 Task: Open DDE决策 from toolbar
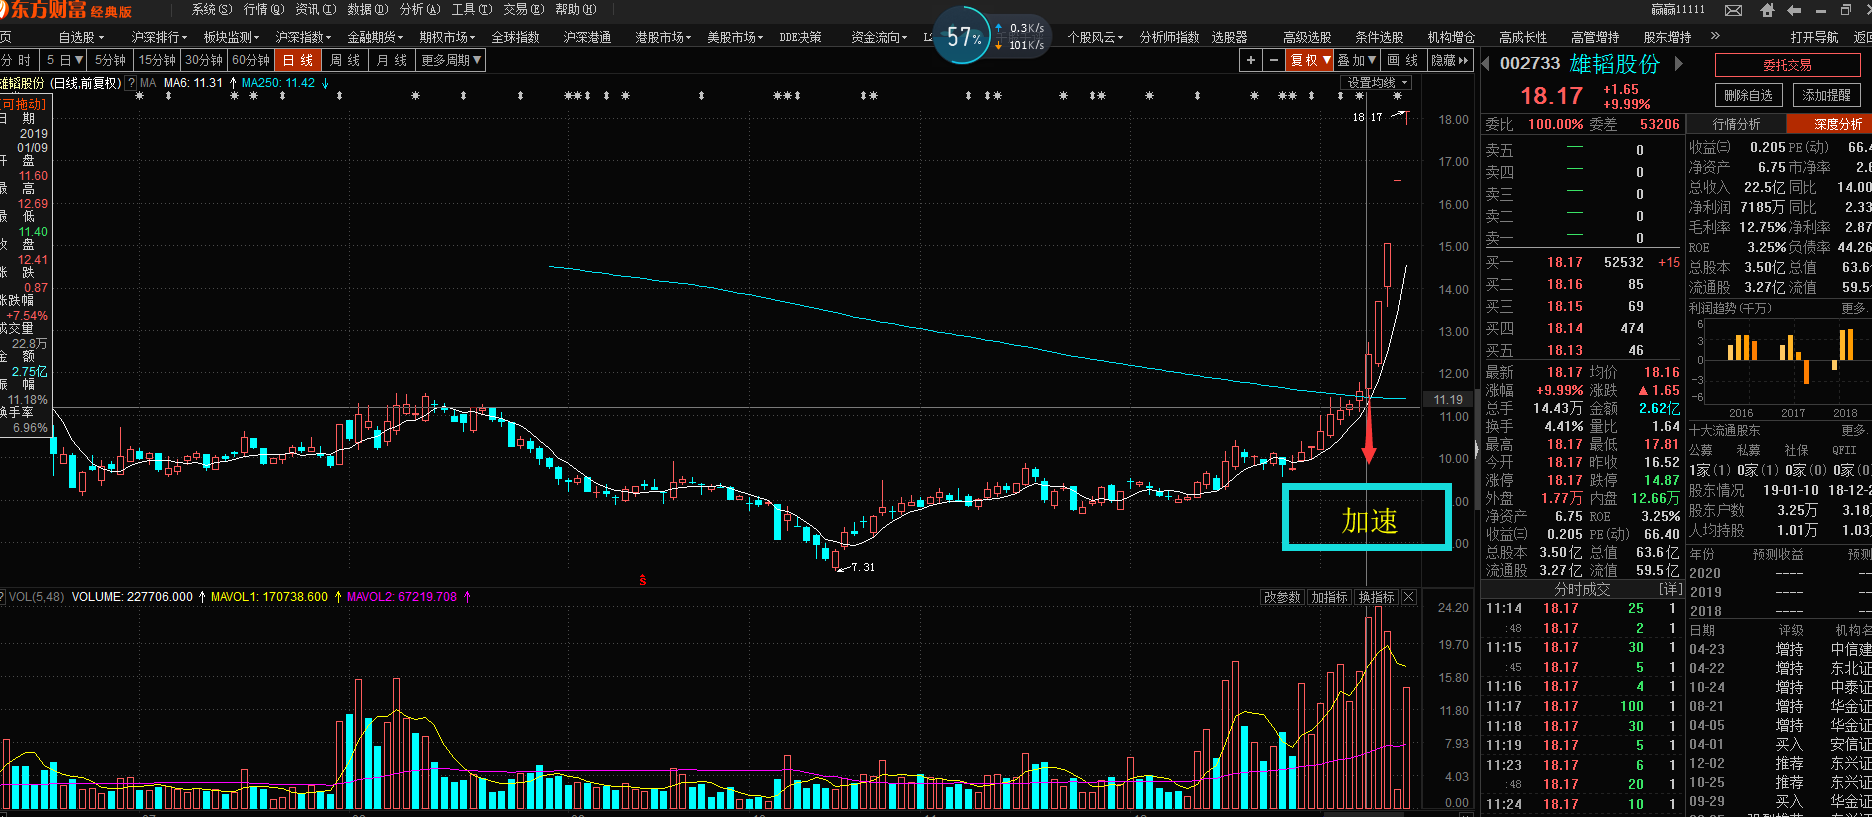[x=800, y=37]
